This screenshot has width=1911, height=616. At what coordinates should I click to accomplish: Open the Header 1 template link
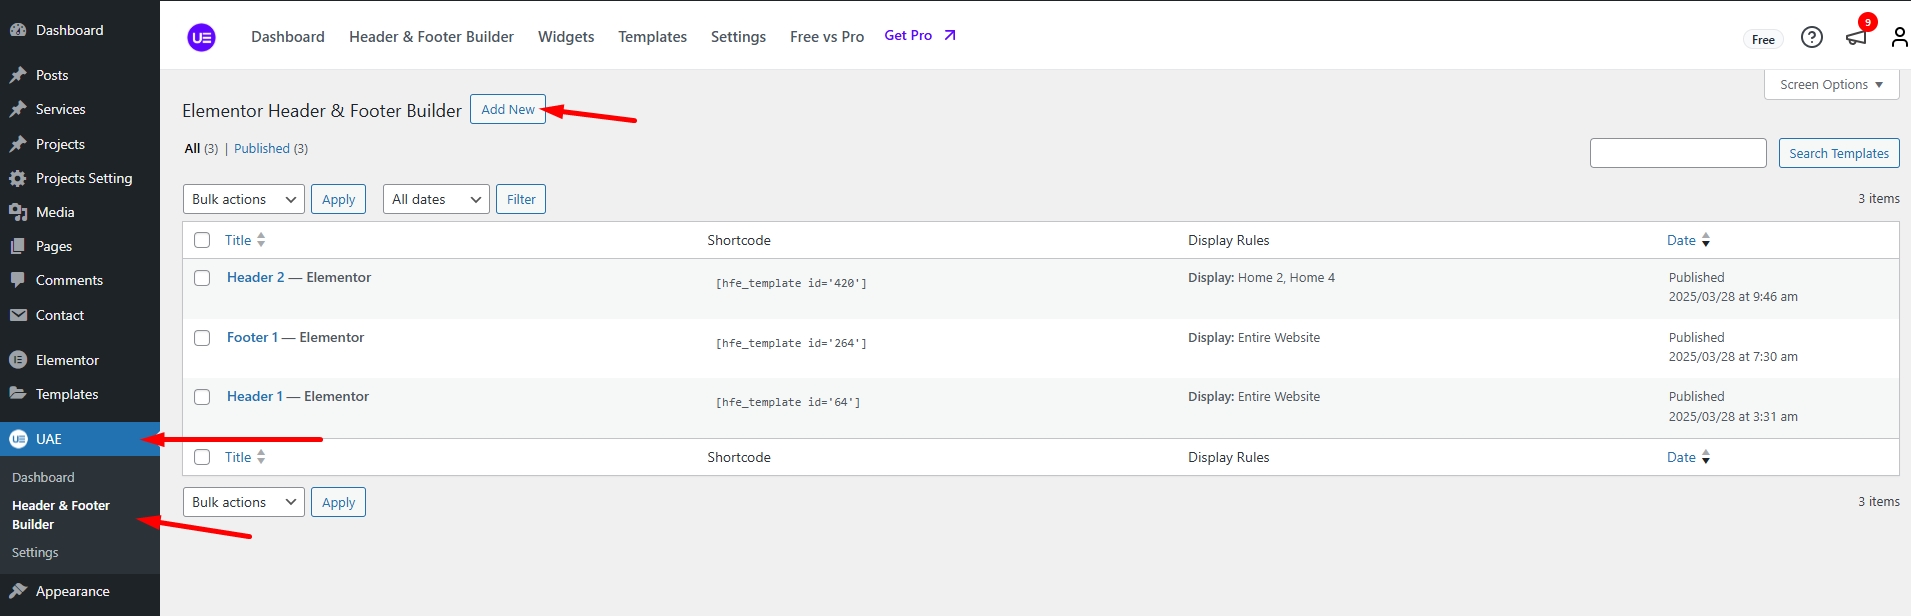coord(255,397)
